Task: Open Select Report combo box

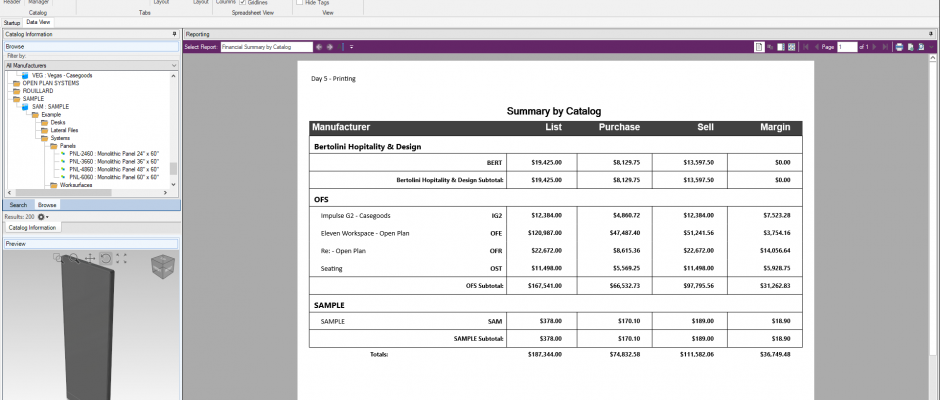Action: (267, 47)
